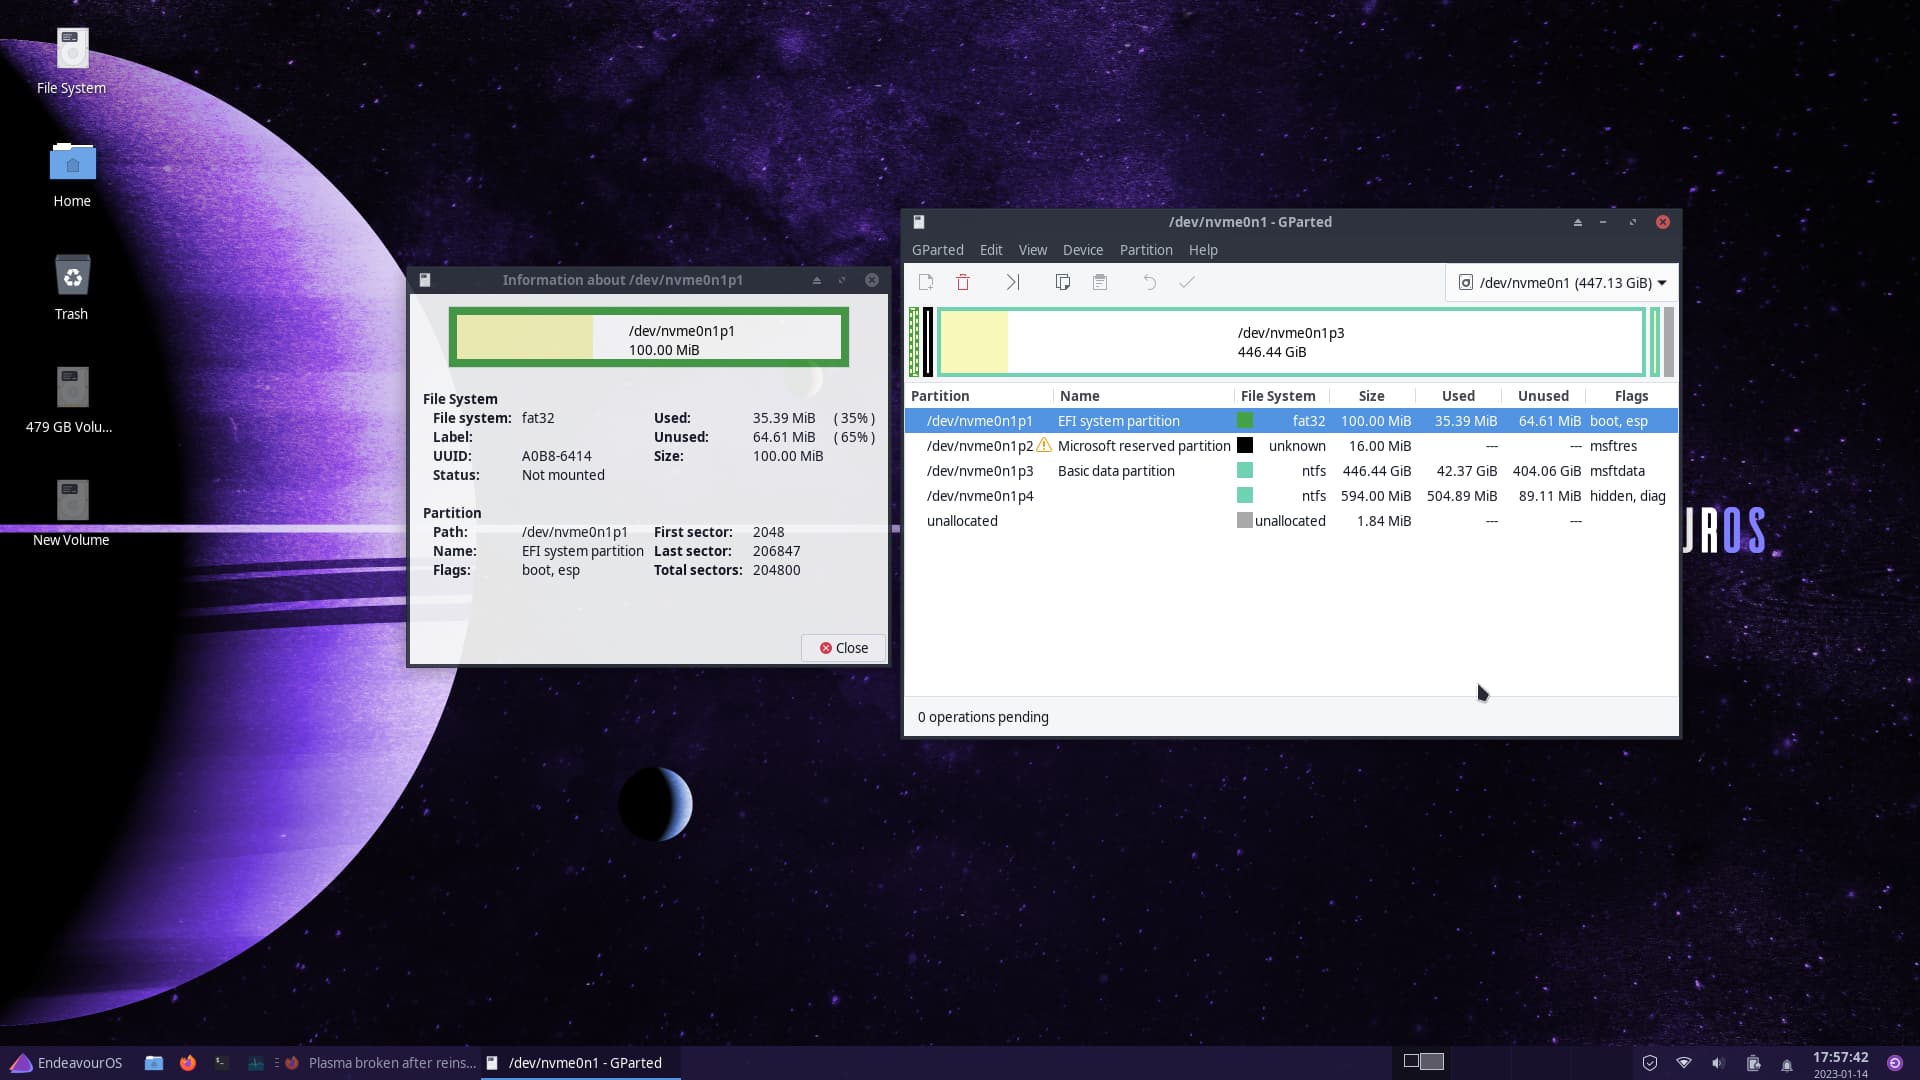The height and width of the screenshot is (1080, 1920).
Task: Click the Microsoft reserved partition name cell
Action: click(1144, 446)
